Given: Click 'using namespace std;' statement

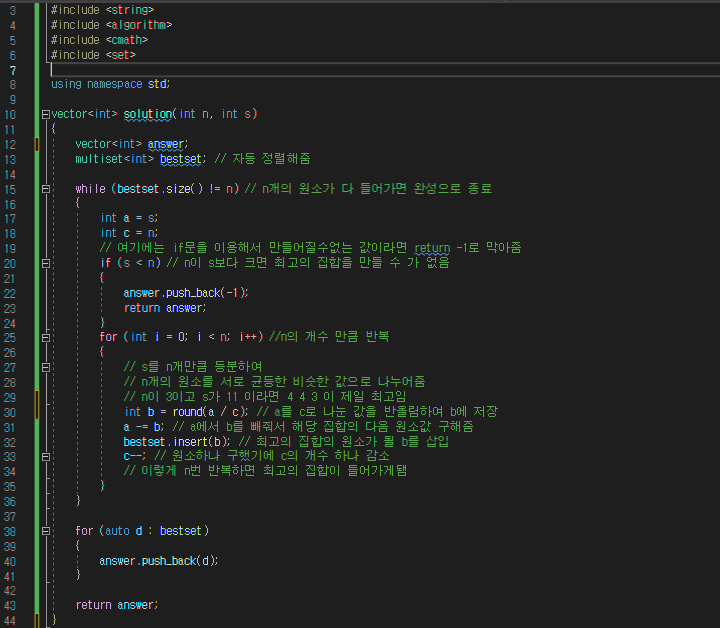Looking at the screenshot, I should (x=110, y=84).
